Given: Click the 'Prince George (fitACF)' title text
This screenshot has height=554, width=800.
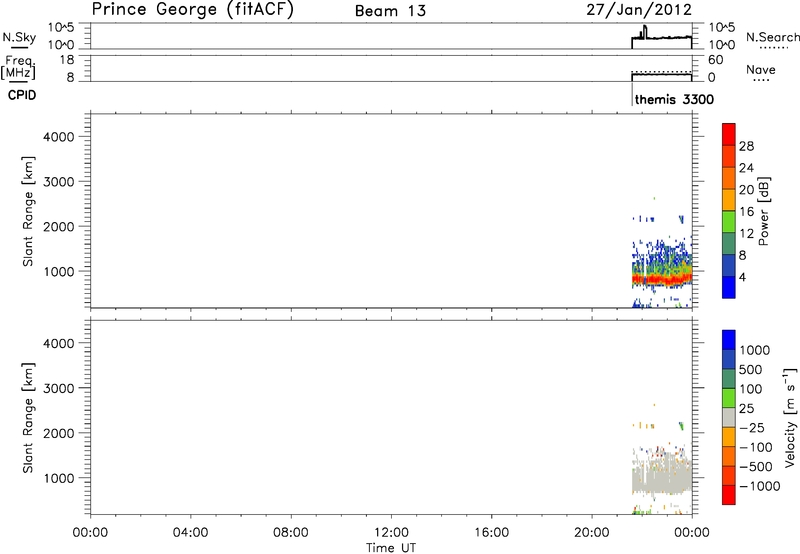Looking at the screenshot, I should point(192,9).
